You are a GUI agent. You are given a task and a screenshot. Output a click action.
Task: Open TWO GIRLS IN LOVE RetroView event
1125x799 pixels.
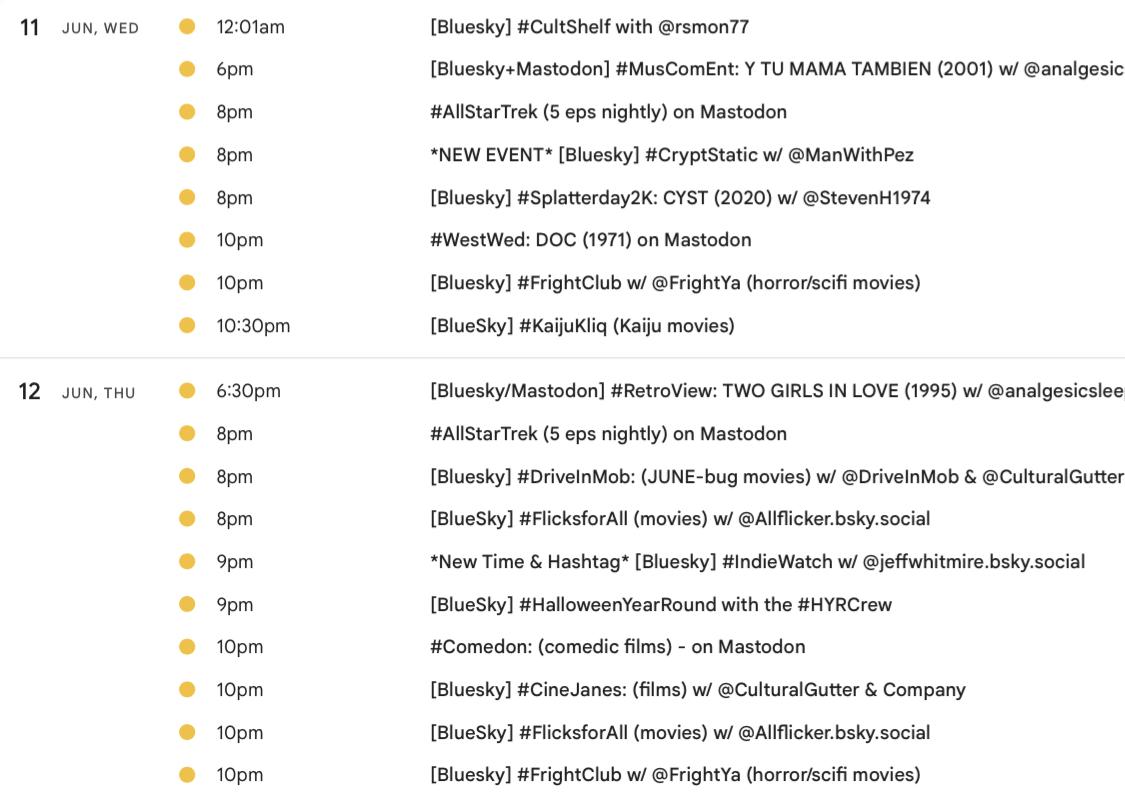pos(776,391)
